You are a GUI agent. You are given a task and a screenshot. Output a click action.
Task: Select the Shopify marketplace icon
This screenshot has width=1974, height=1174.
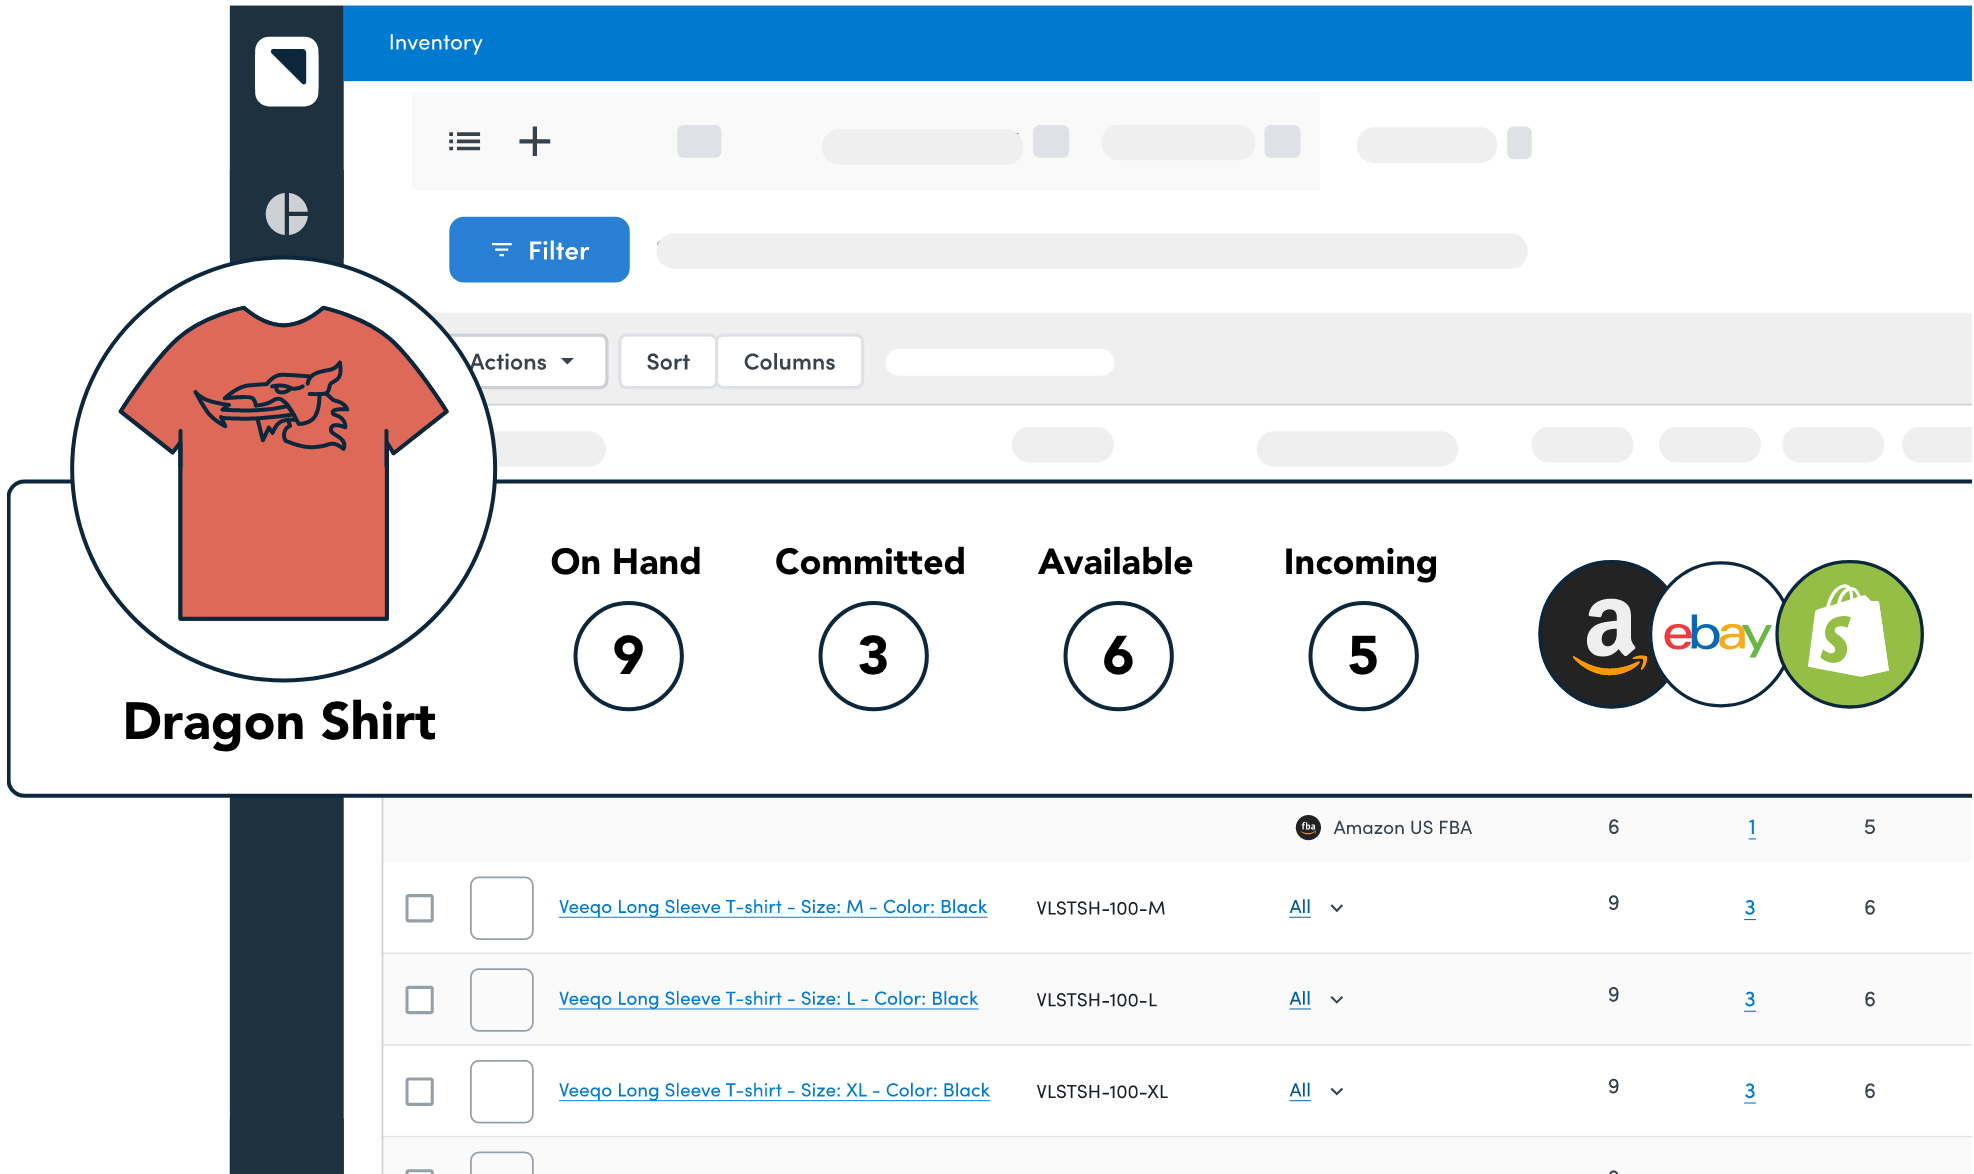pyautogui.click(x=1849, y=634)
